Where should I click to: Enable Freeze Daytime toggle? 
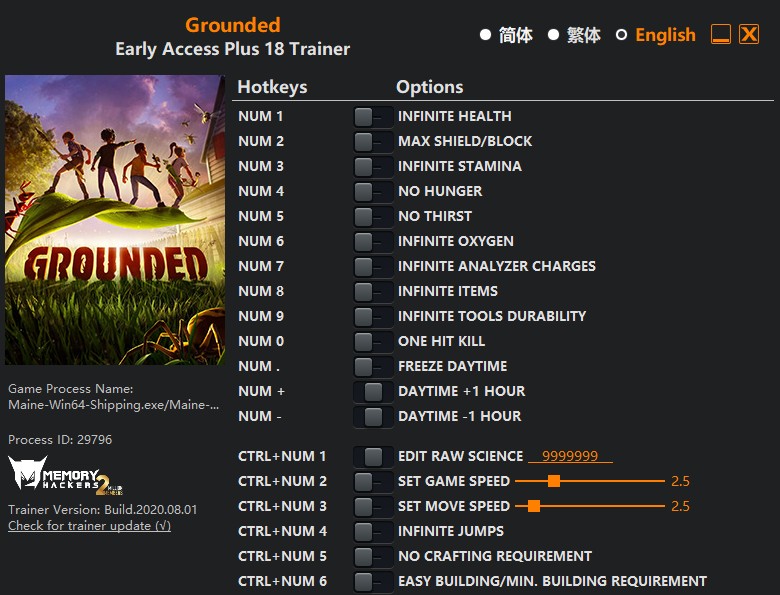[373, 367]
